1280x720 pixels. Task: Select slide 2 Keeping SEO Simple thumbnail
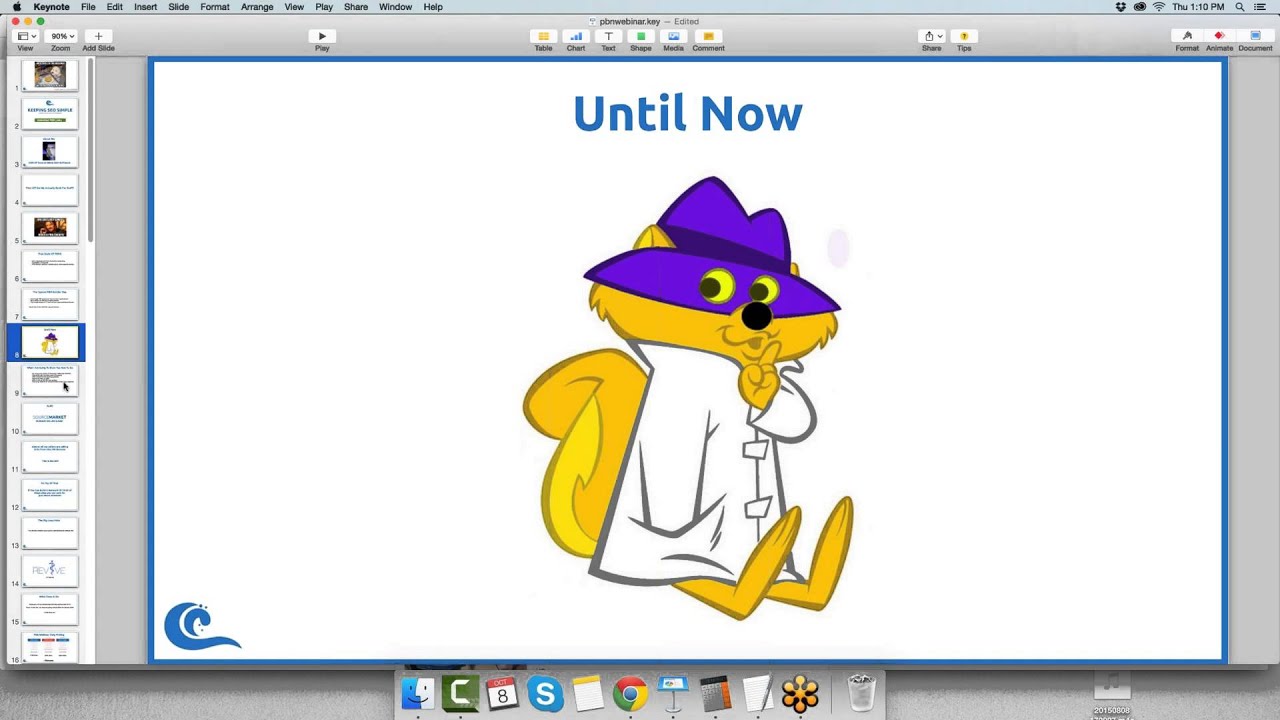pos(50,113)
